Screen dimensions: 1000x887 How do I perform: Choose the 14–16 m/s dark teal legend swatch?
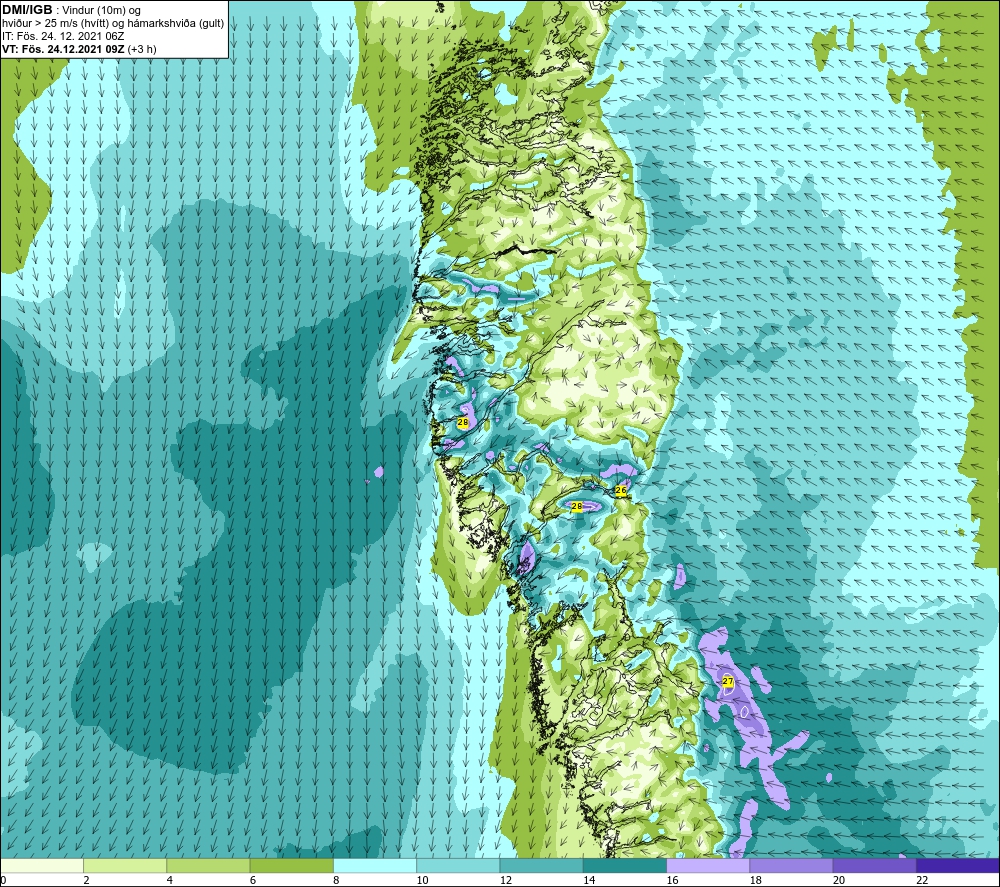[624, 865]
